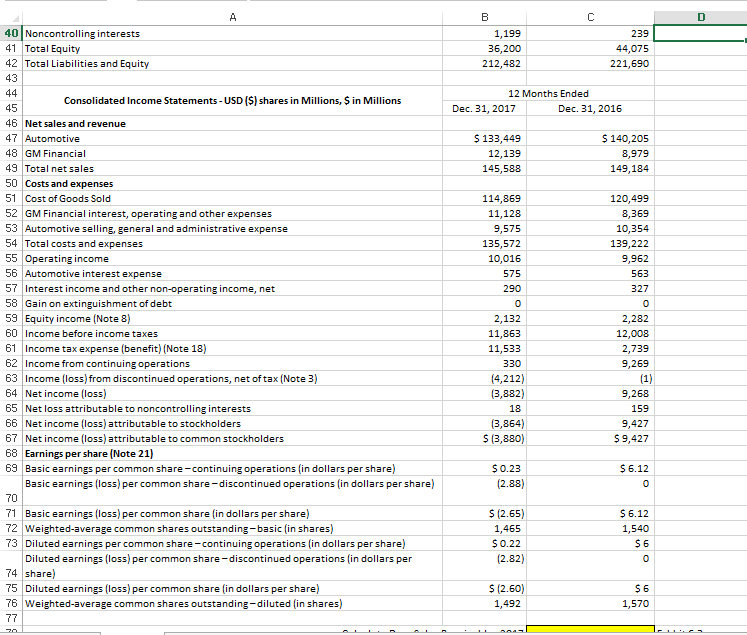Click the yellow highlighted cell at bottom
The height and width of the screenshot is (635, 747).
pos(590,630)
